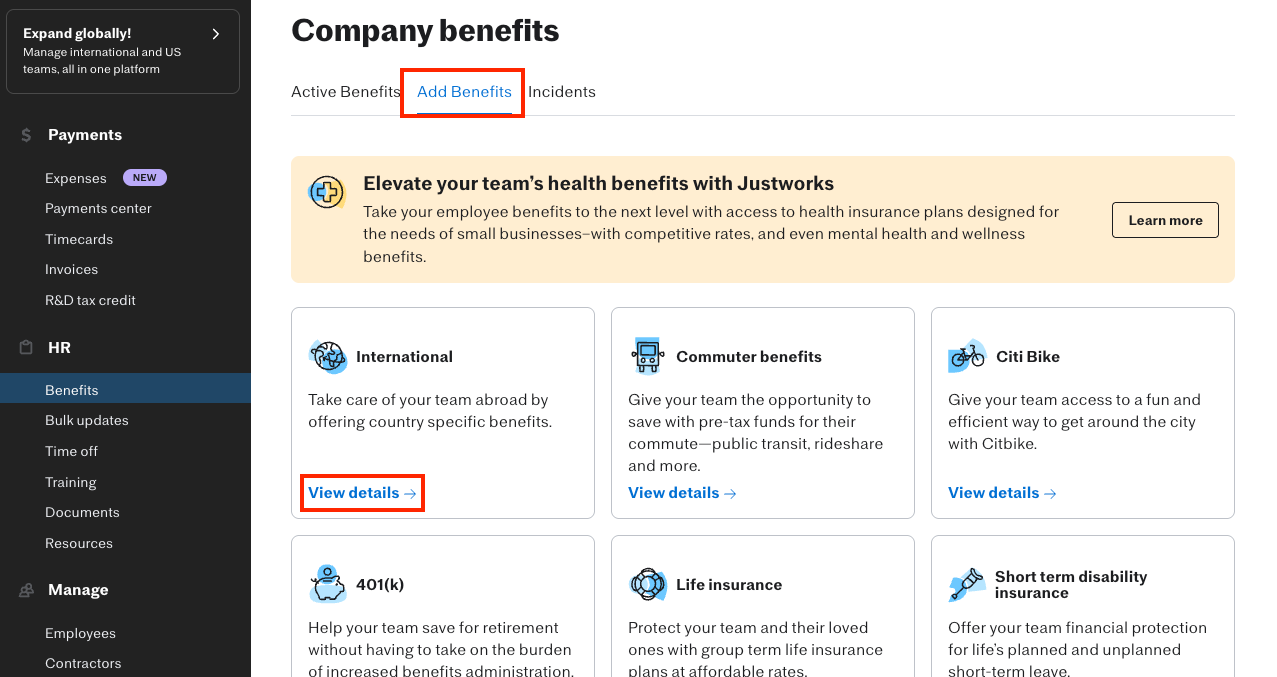Open Expenses in the sidebar
The width and height of the screenshot is (1277, 677).
click(76, 178)
